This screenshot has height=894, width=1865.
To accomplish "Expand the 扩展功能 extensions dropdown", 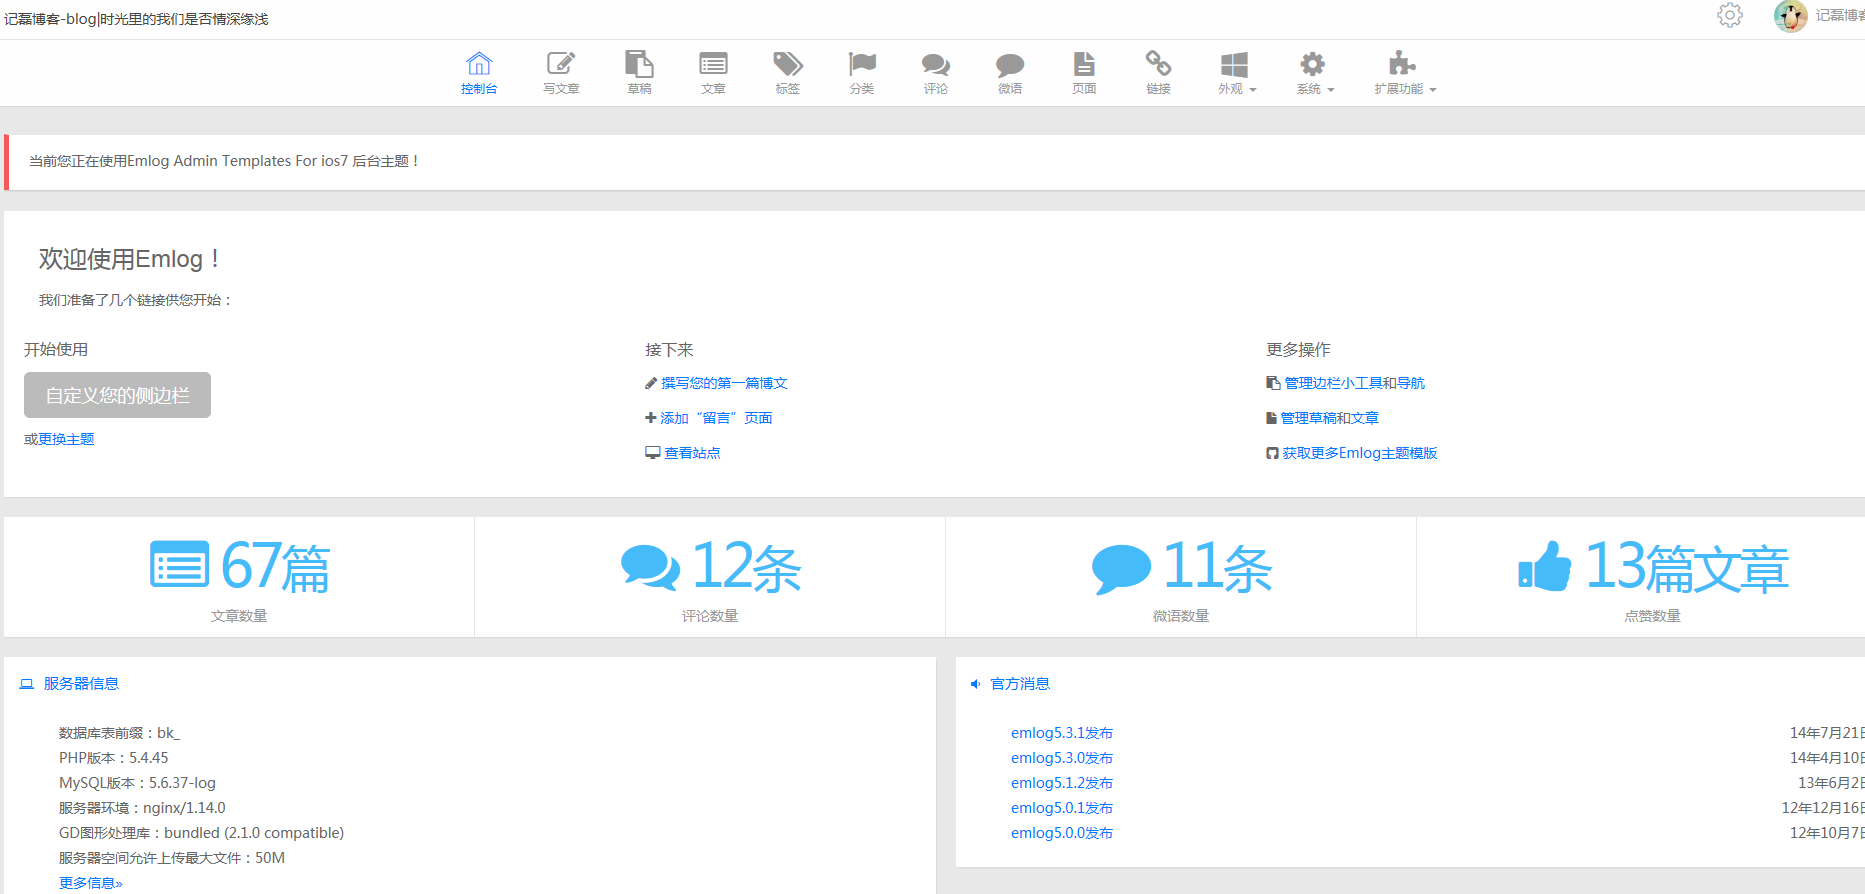I will point(1404,72).
